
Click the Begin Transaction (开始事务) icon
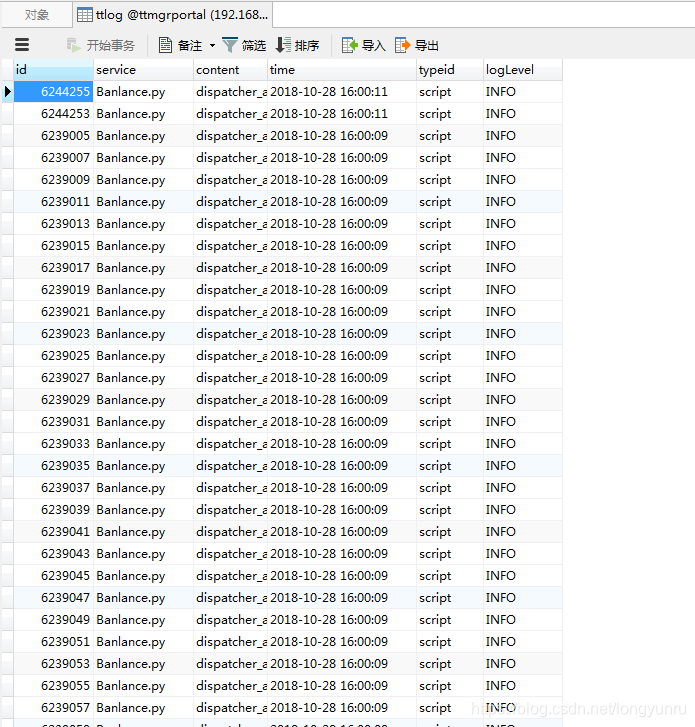(x=73, y=45)
